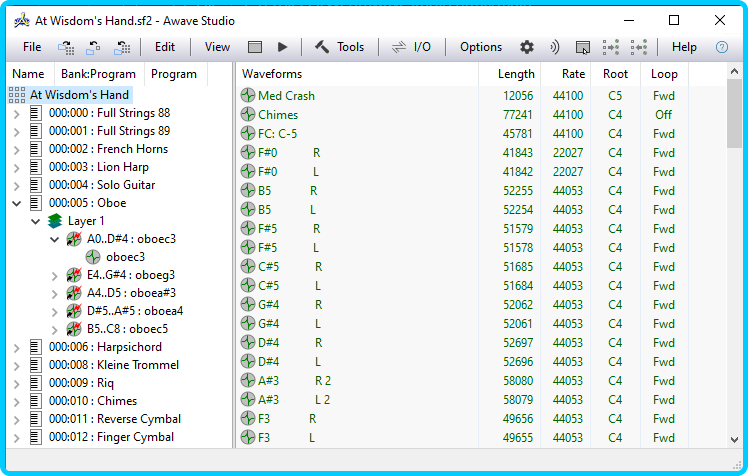Open settings with the gear icon
The width and height of the screenshot is (748, 476).
[x=527, y=47]
